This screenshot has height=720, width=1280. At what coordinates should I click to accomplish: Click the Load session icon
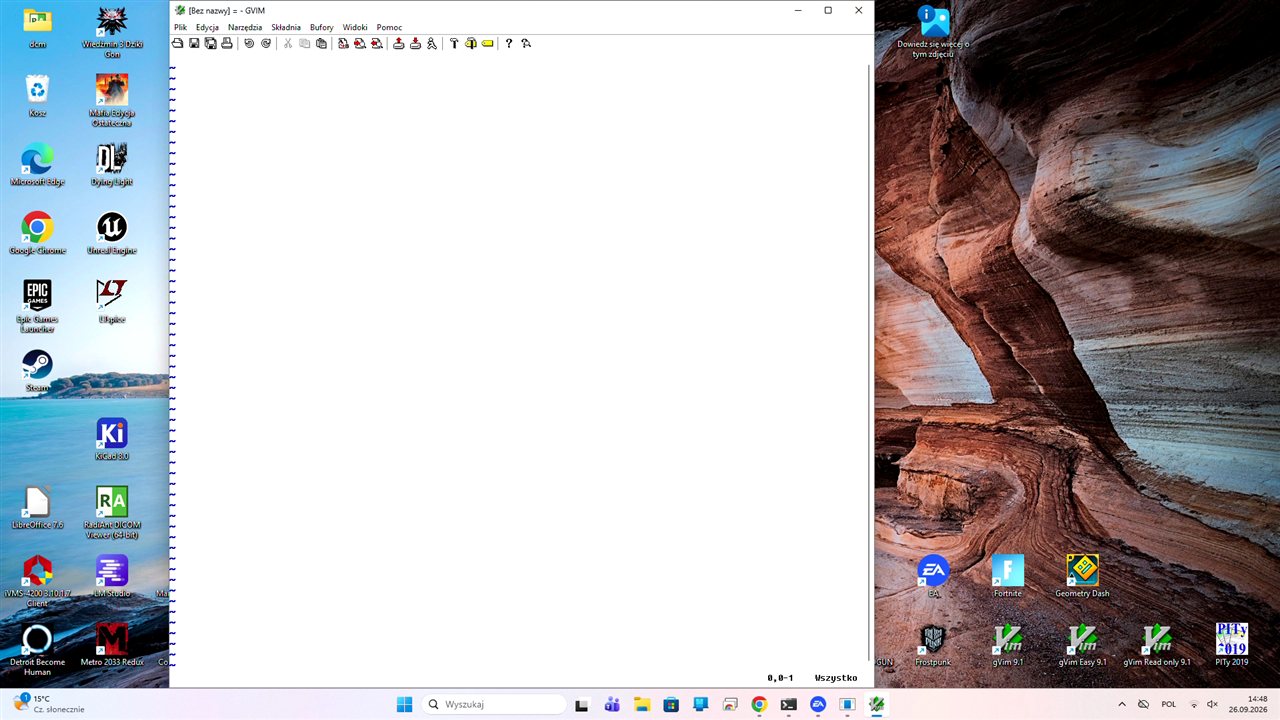[398, 43]
